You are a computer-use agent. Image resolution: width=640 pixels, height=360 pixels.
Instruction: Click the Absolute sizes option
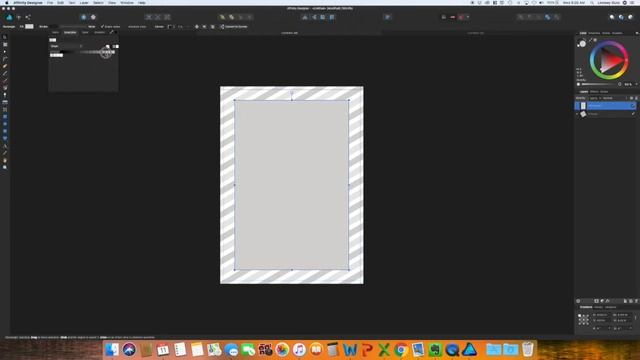pyautogui.click(x=137, y=27)
